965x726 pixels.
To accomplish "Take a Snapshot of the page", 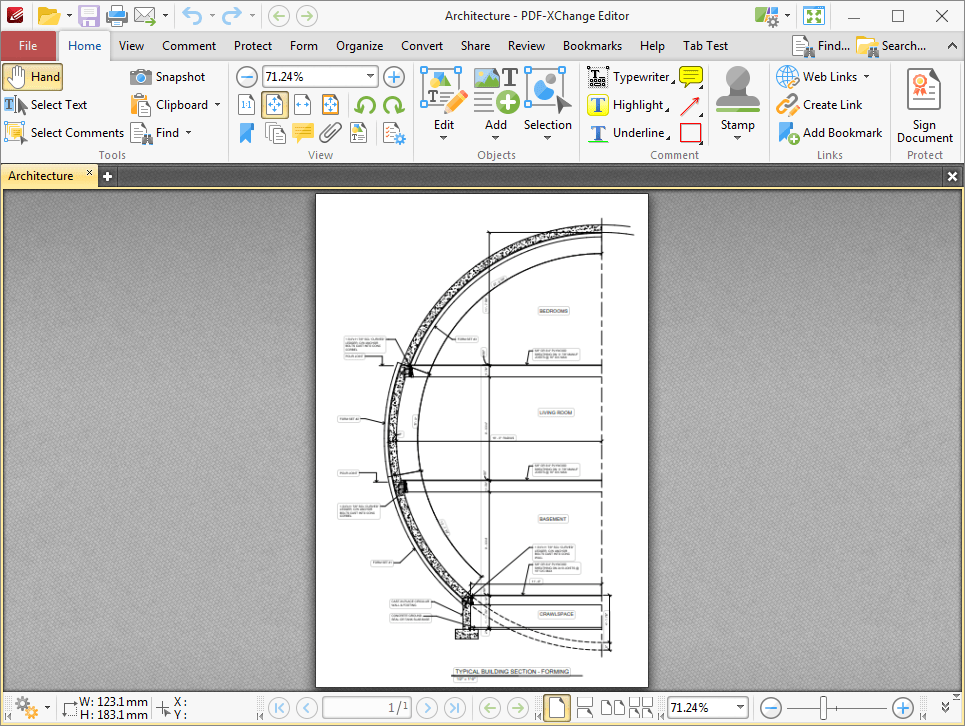I will point(171,76).
